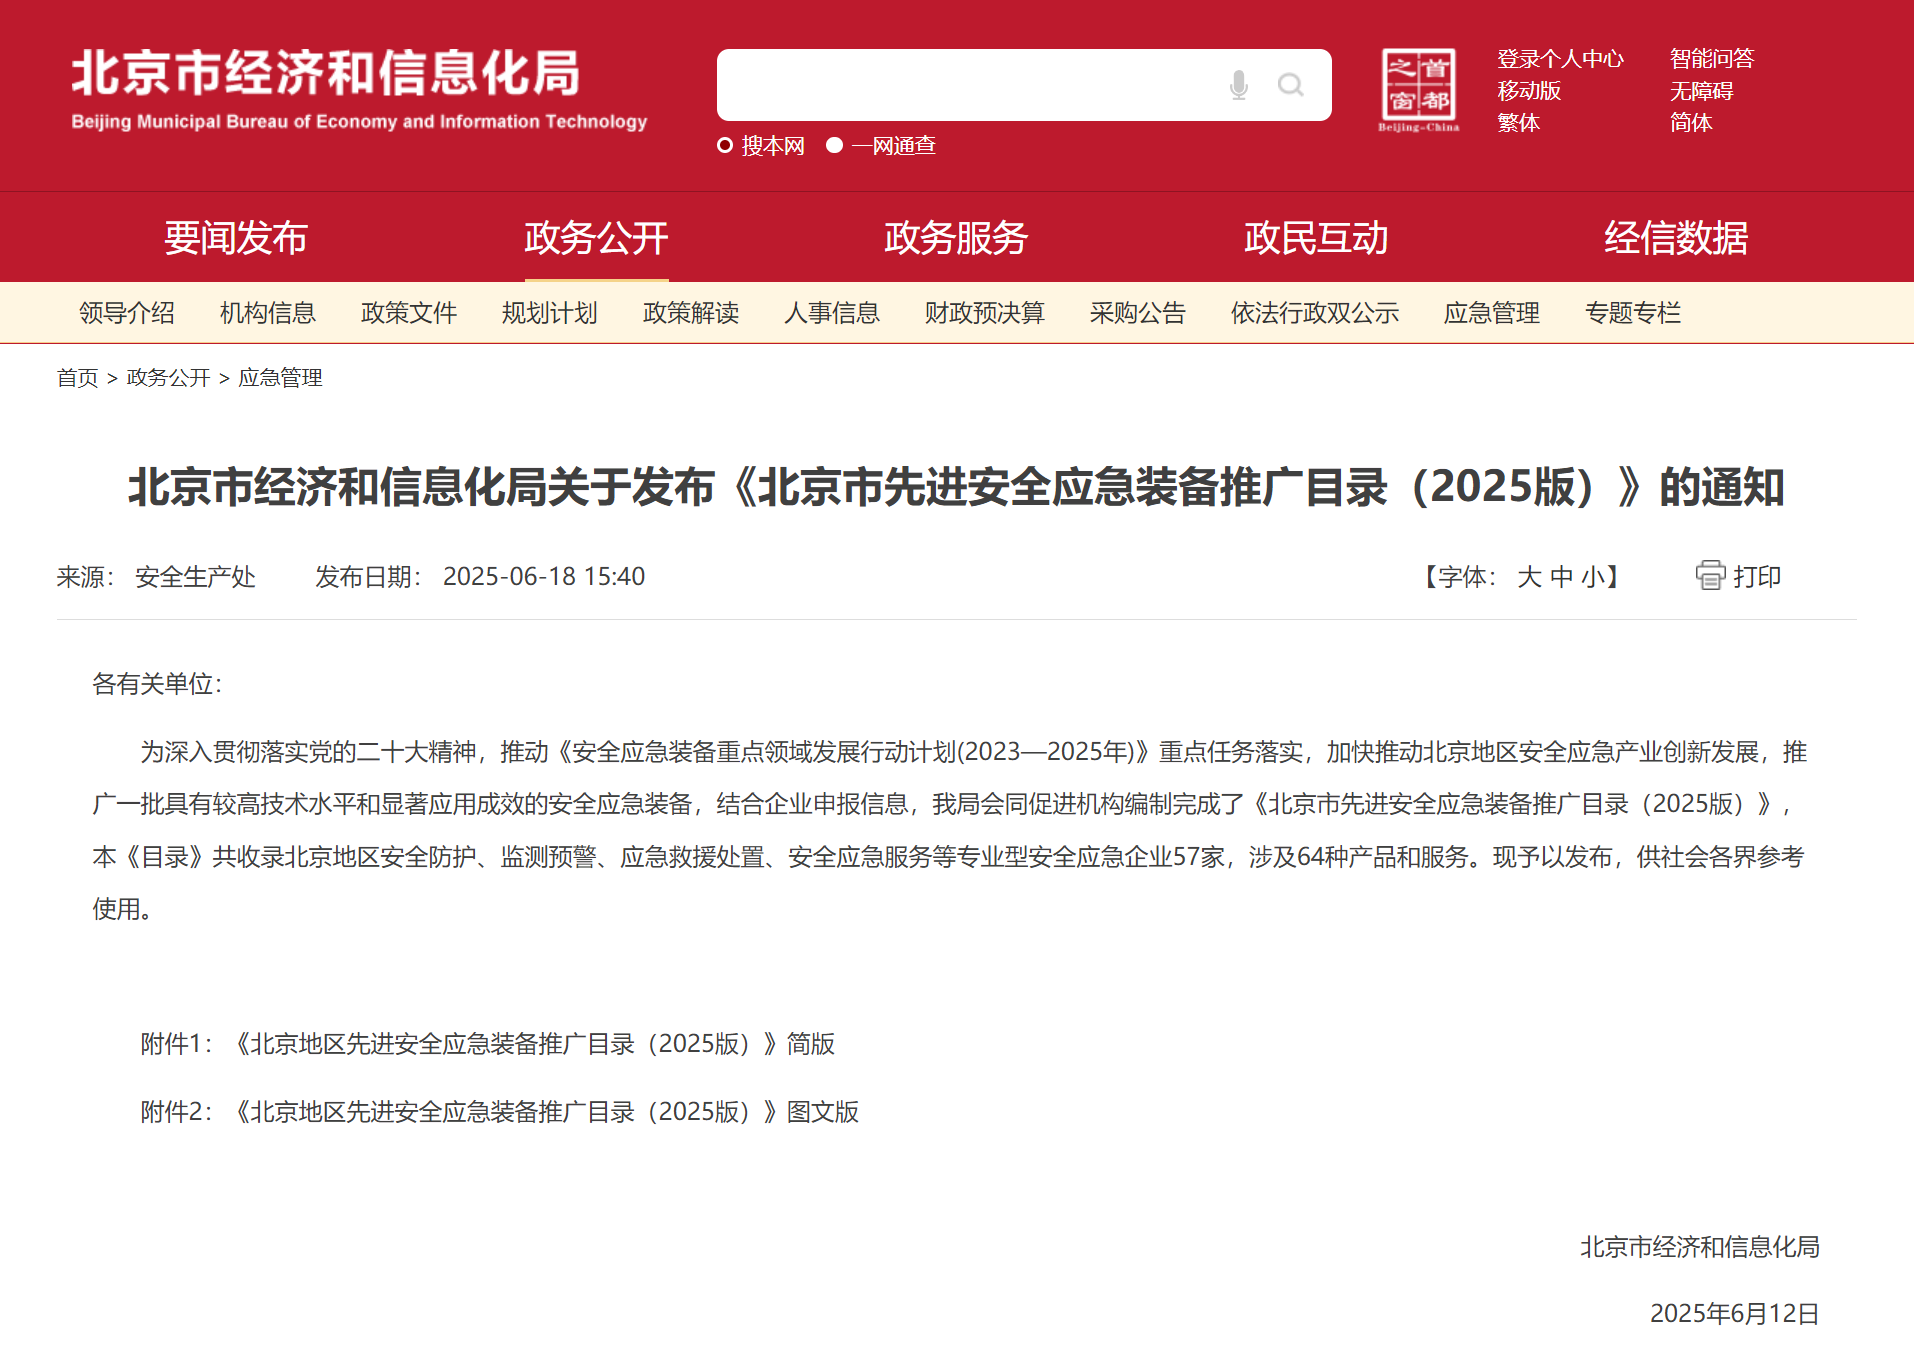
Task: Select the 一网通查 radio option
Action: tap(834, 146)
